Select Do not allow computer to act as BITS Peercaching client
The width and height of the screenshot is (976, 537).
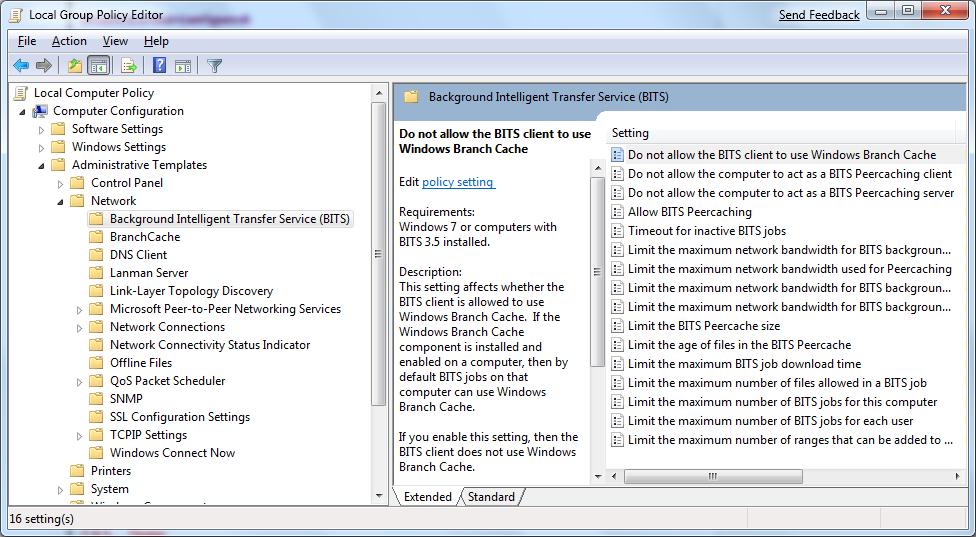[790, 174]
